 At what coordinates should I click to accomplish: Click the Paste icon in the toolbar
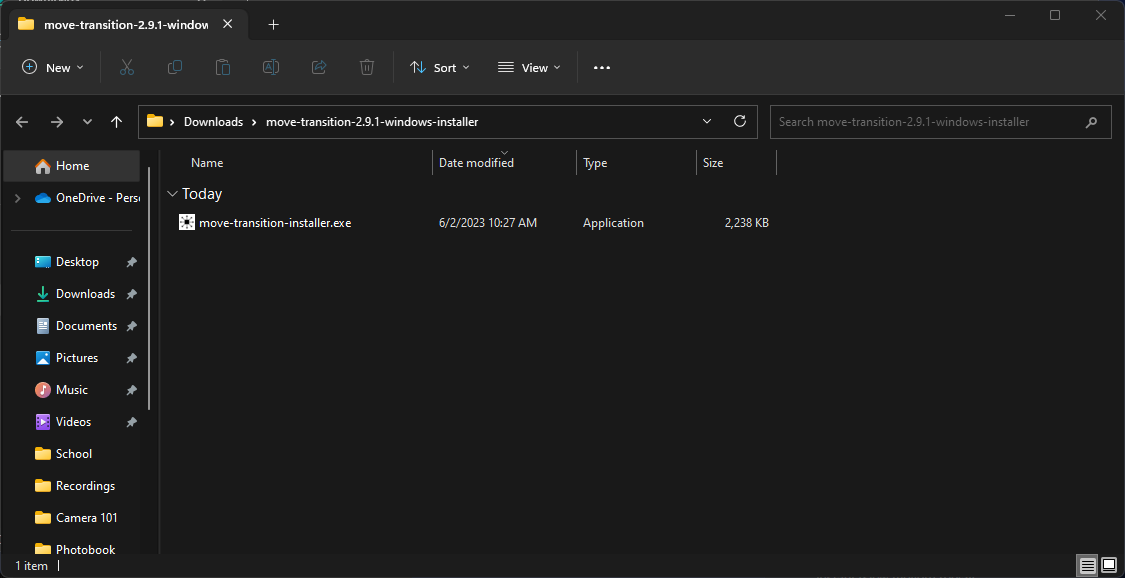pyautogui.click(x=222, y=67)
